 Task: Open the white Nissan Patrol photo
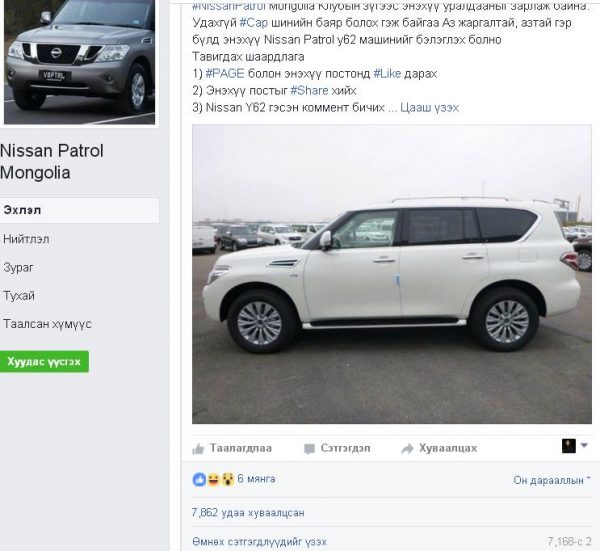click(392, 274)
